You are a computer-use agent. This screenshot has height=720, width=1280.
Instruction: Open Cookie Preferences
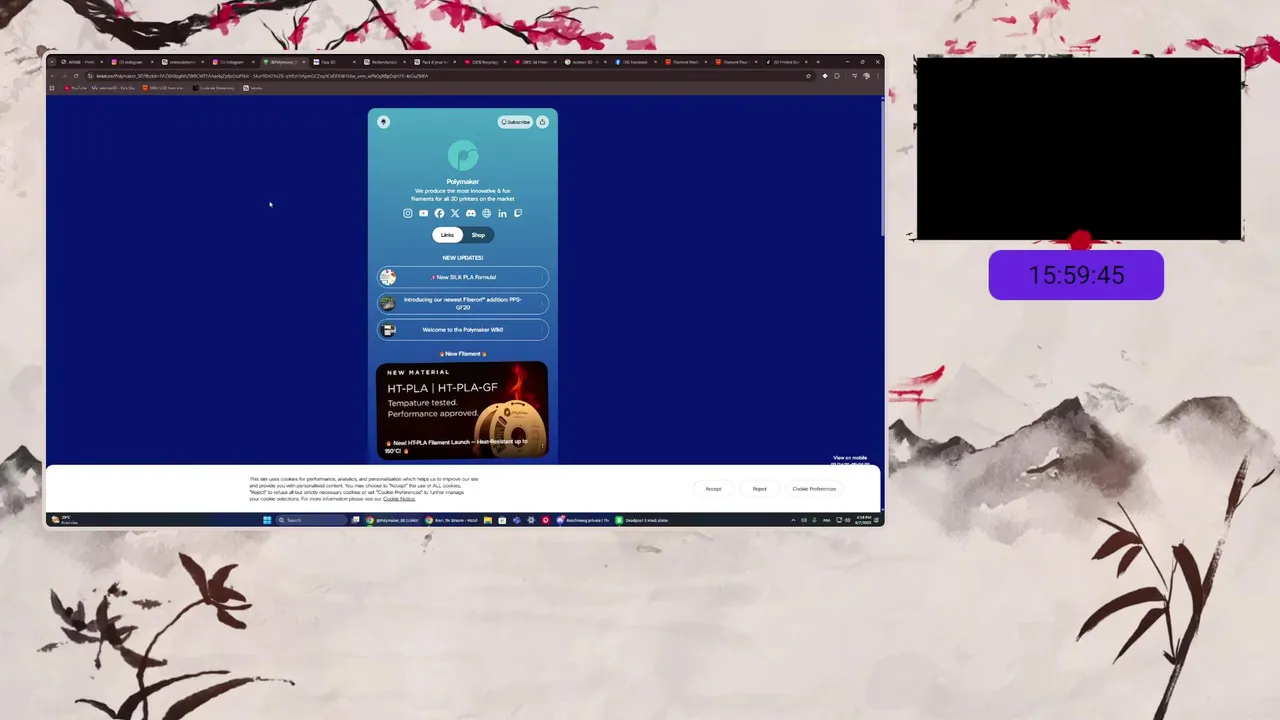[x=814, y=489]
